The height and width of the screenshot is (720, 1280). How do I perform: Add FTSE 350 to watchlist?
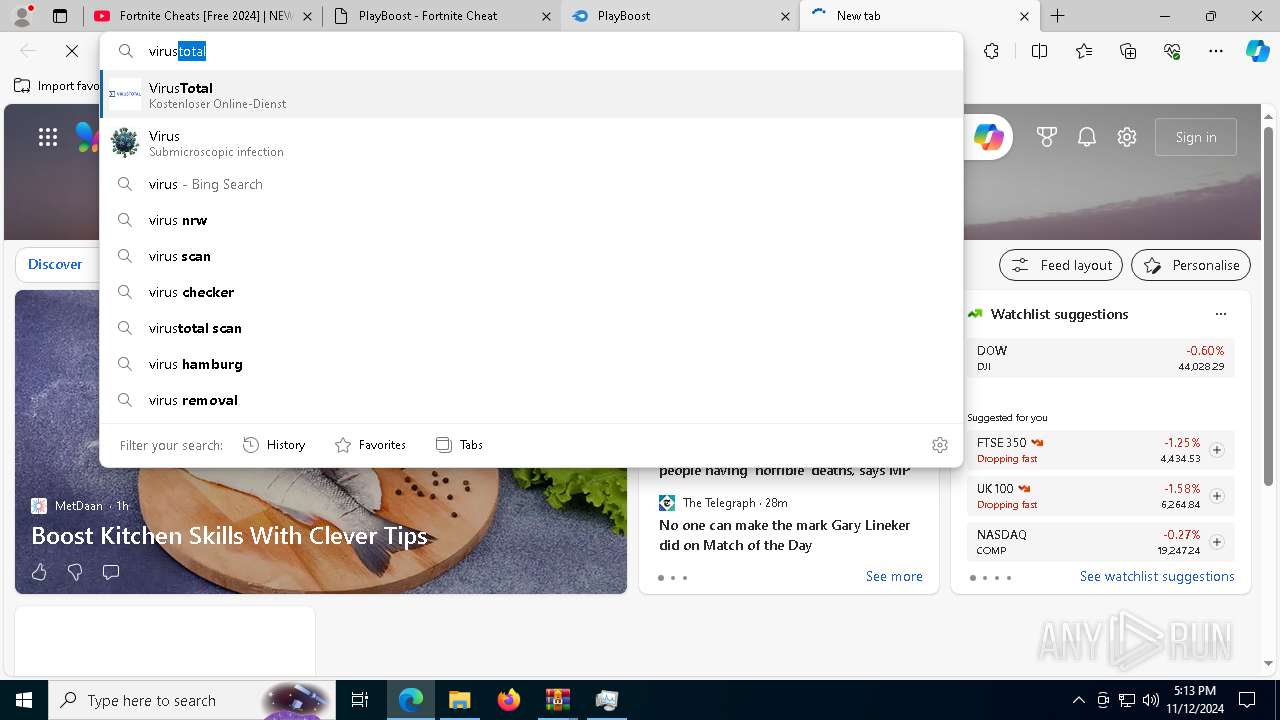pos(1217,450)
